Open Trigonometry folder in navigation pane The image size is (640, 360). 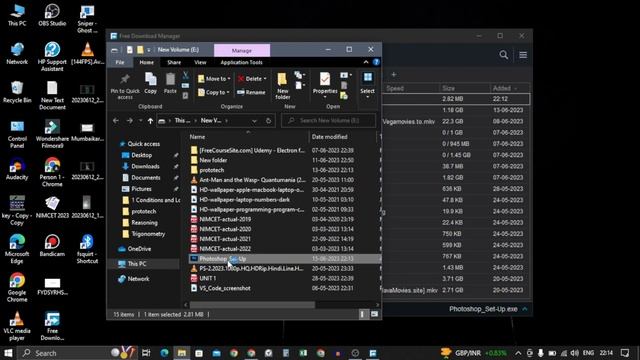(x=144, y=234)
